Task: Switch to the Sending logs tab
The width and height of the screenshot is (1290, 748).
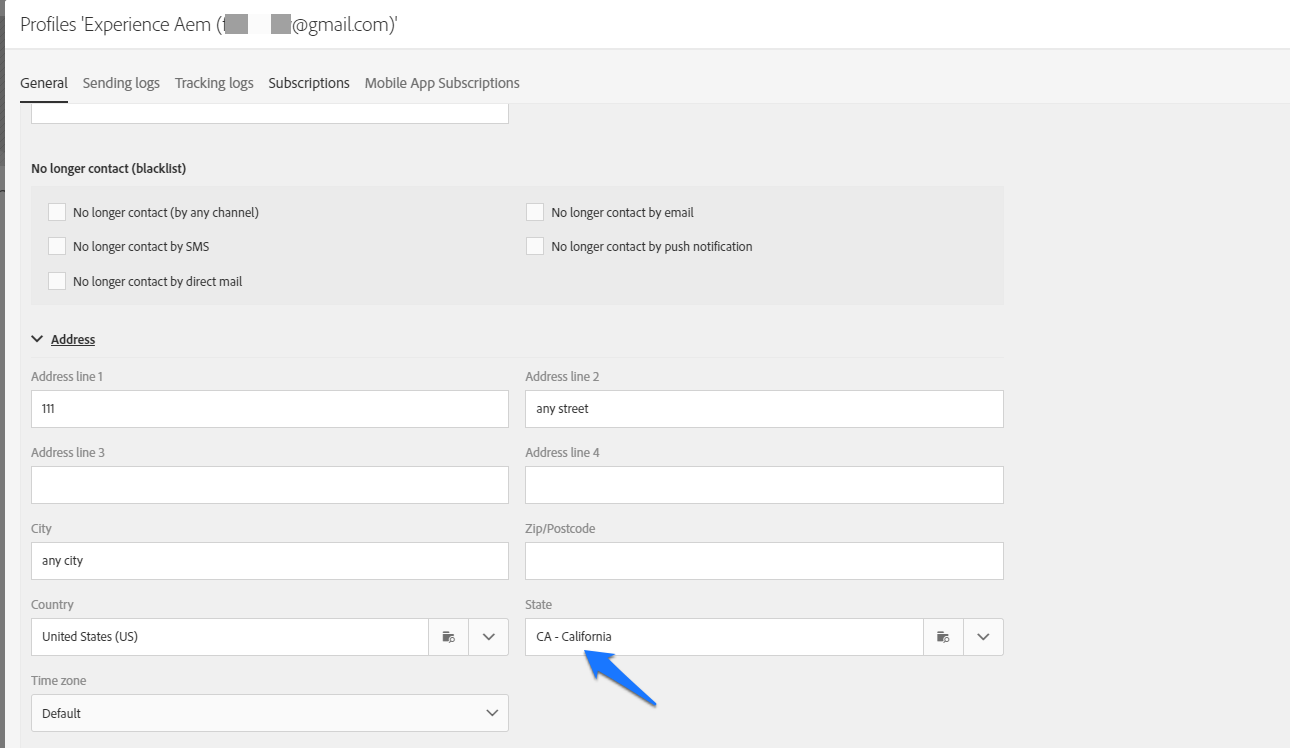Action: click(x=120, y=83)
